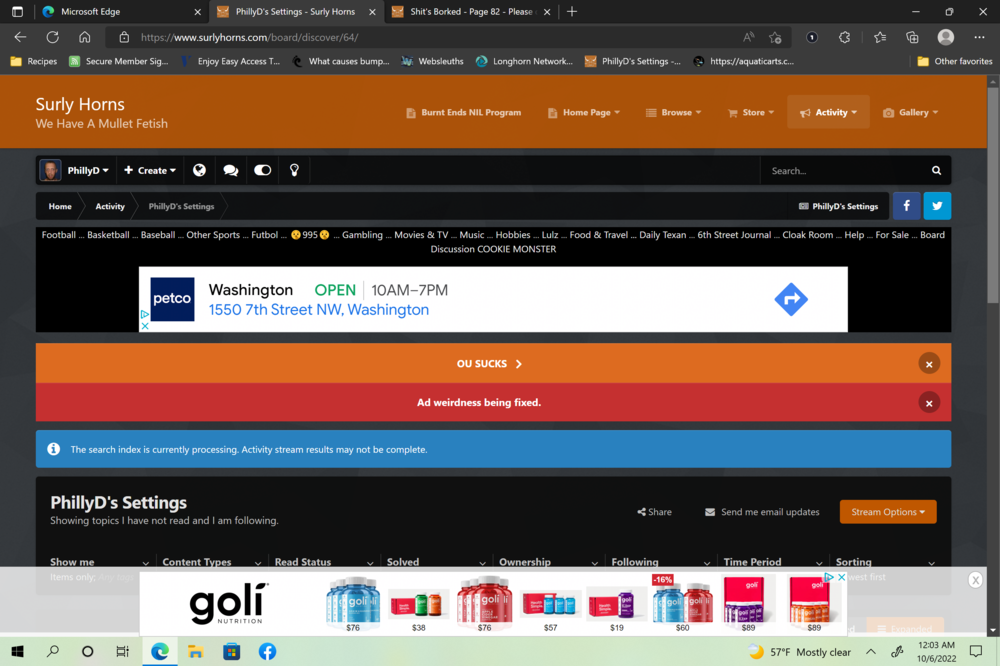The height and width of the screenshot is (666, 1000).
Task: Expand the Stream Options dropdown
Action: click(x=887, y=512)
